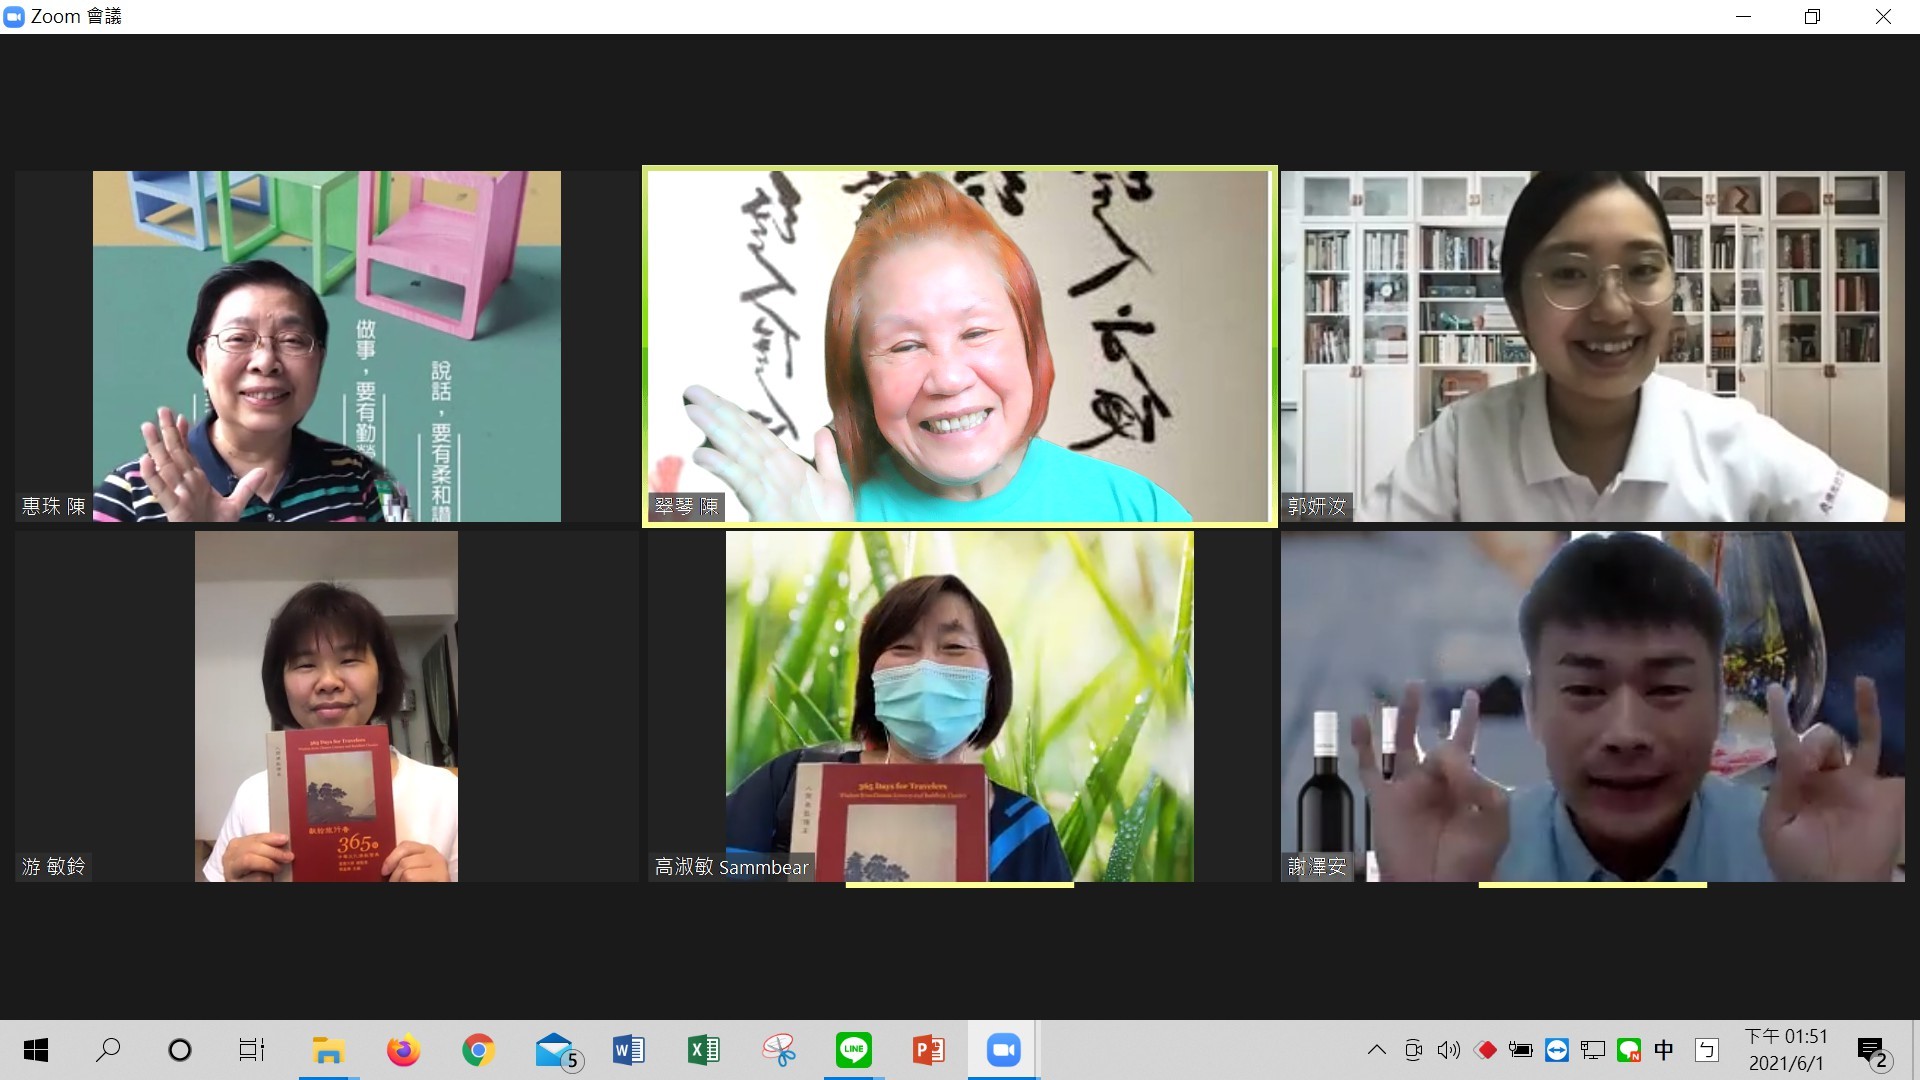Open the Zoom app in taskbar
The width and height of the screenshot is (1920, 1080).
[1003, 1050]
